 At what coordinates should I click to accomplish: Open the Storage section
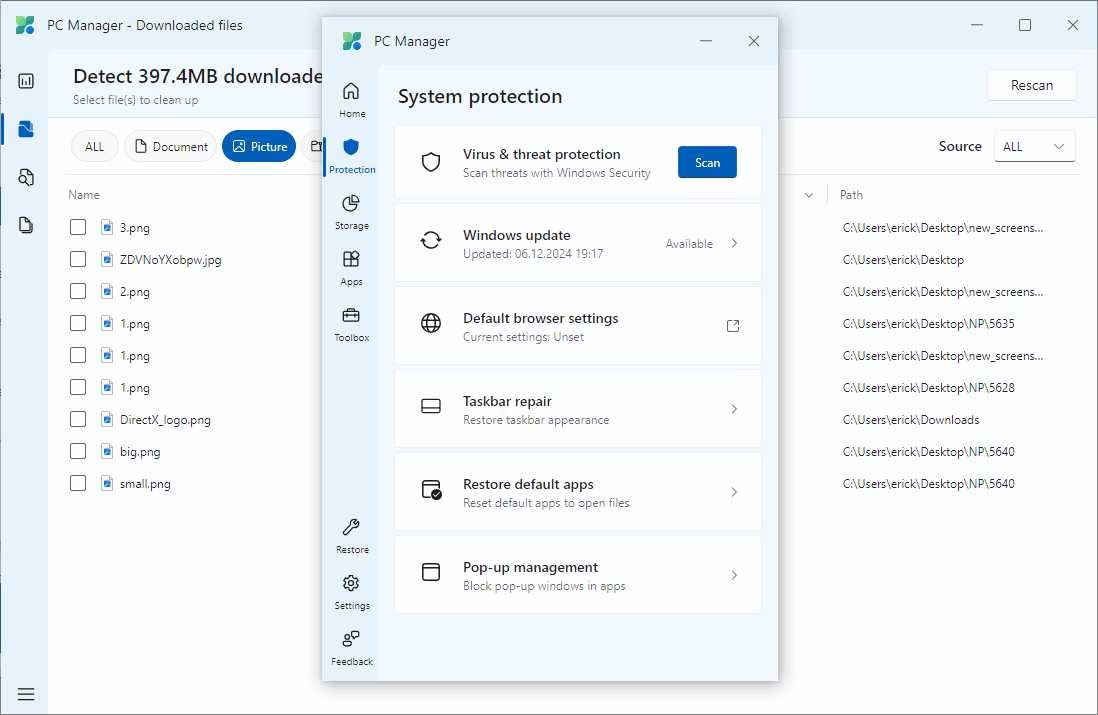[x=352, y=211]
